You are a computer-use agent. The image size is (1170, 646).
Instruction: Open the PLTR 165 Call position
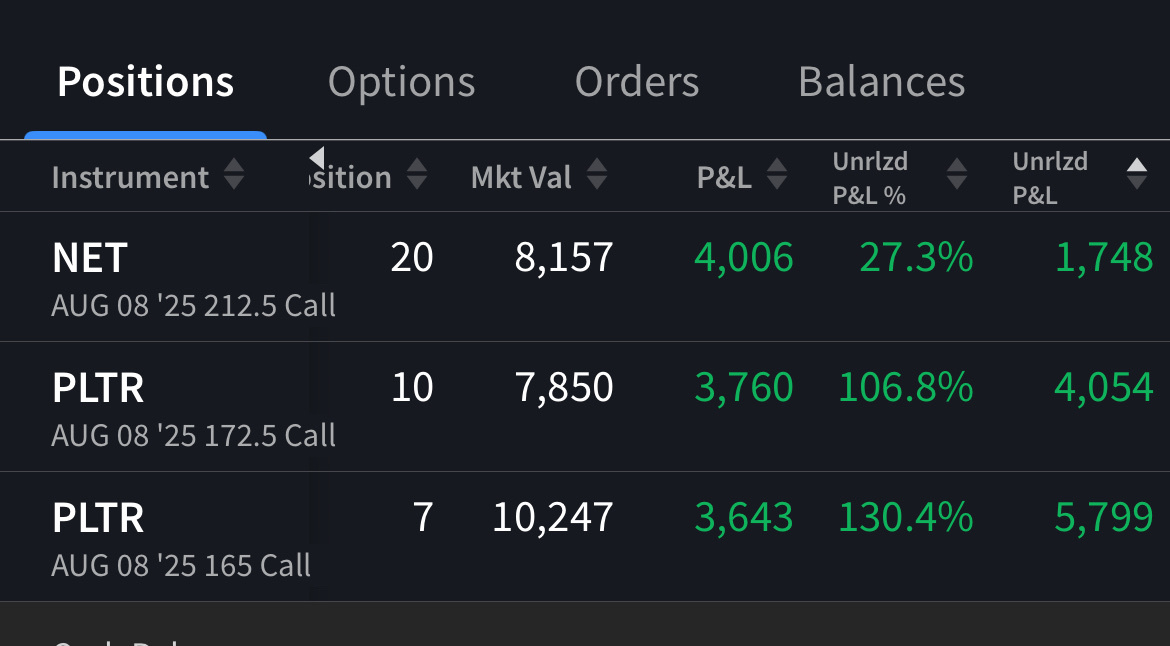coord(181,536)
